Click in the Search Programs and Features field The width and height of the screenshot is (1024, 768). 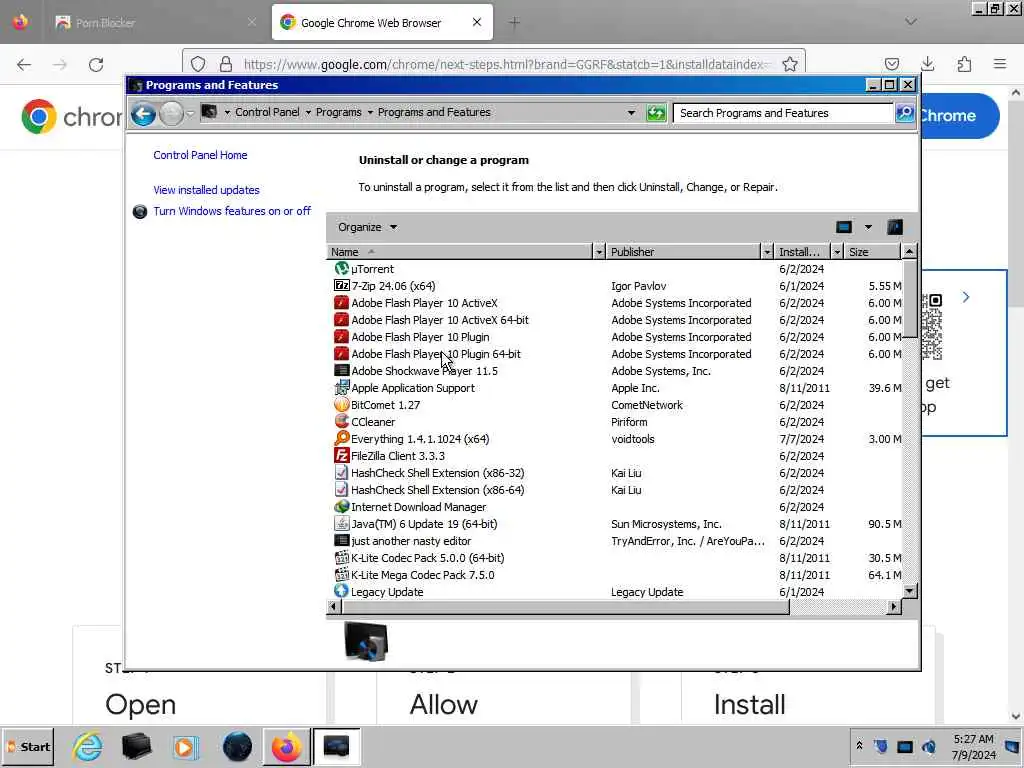tap(783, 113)
